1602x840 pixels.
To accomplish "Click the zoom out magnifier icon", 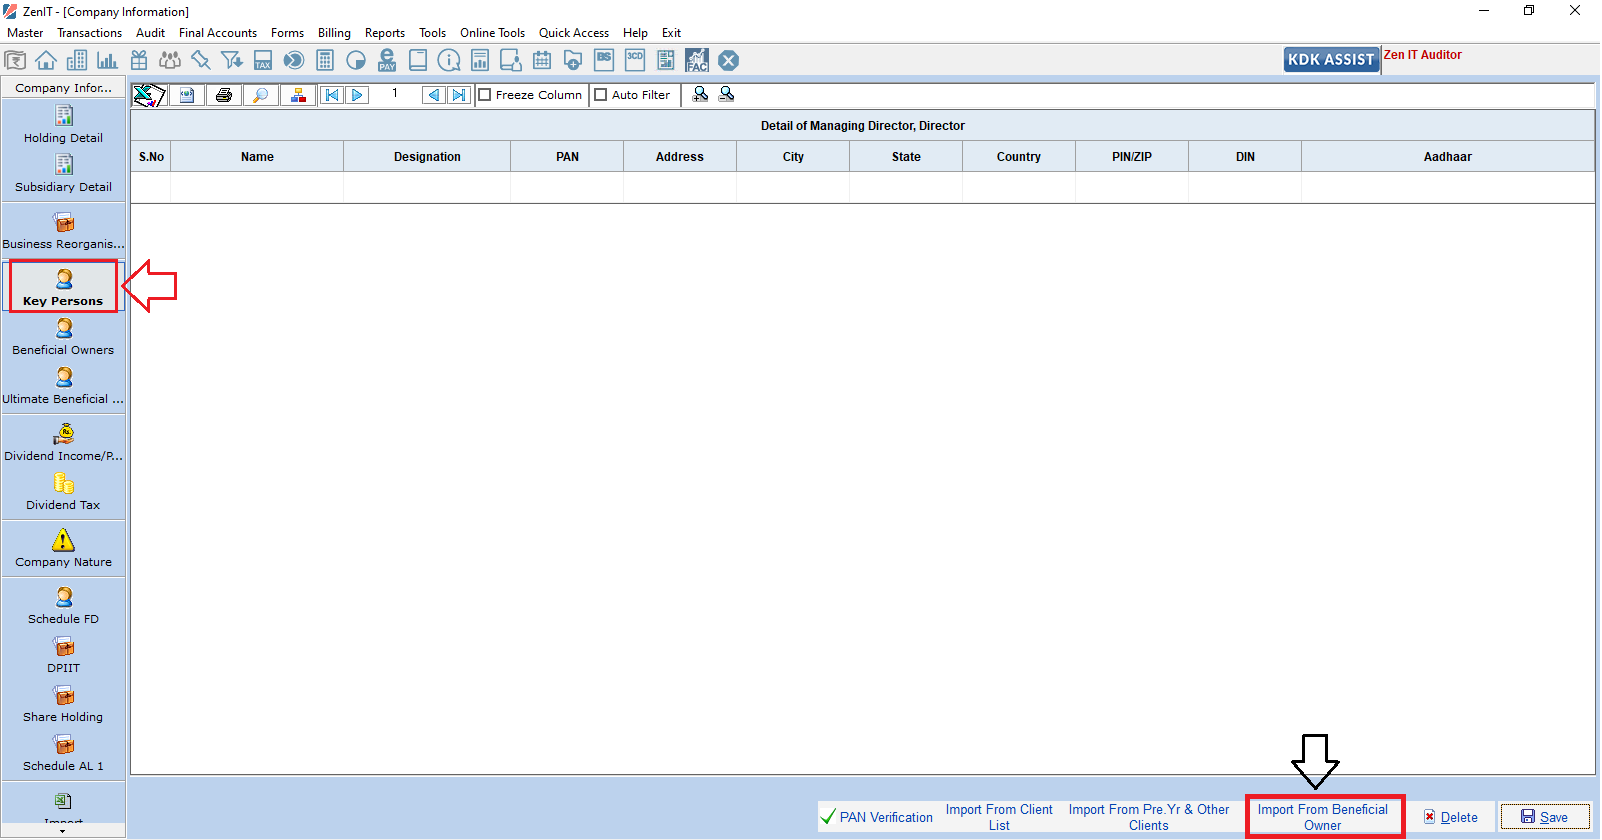I will (727, 94).
